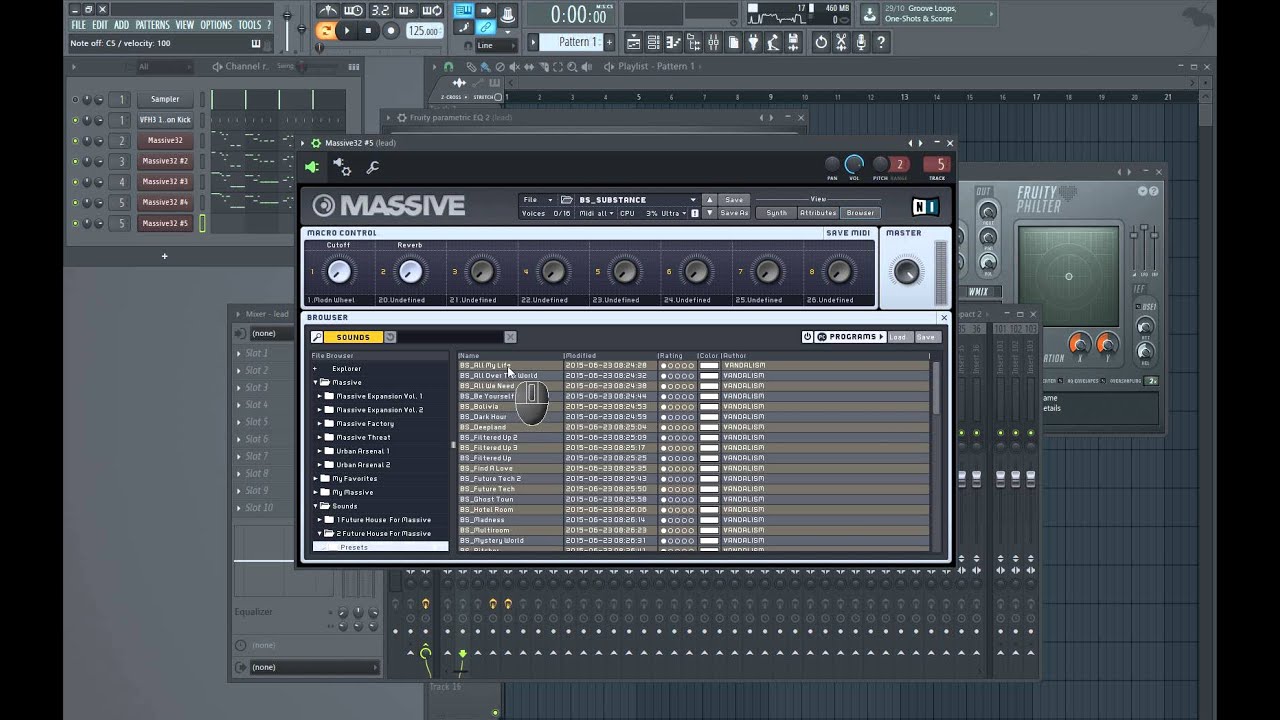The image size is (1280, 720).
Task: Open the BS_SUBSTANCE preset dropdown arrow
Action: click(x=693, y=200)
